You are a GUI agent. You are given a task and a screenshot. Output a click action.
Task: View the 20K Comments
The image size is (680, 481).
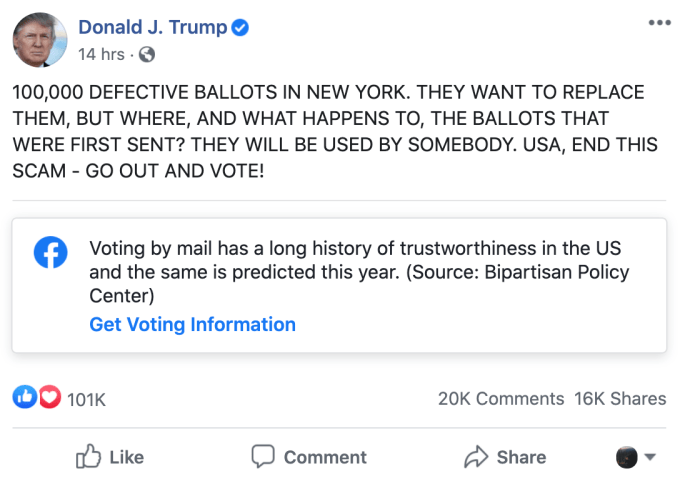click(500, 398)
